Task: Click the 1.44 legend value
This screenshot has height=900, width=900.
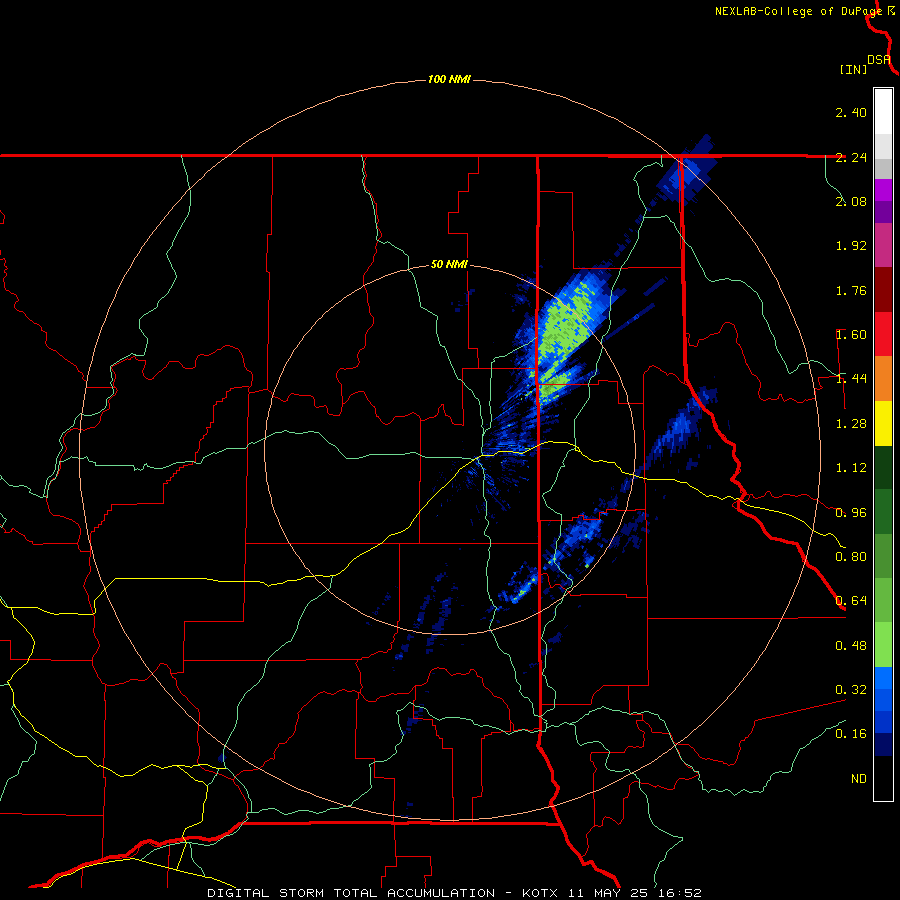Action: pos(851,379)
